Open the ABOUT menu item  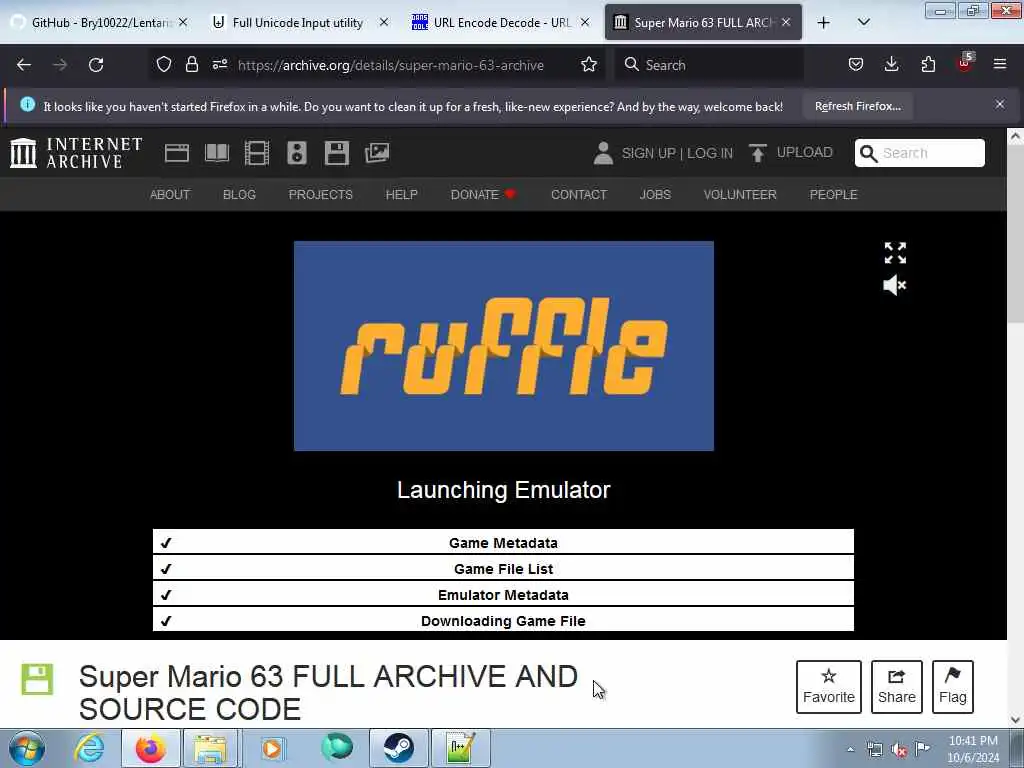pos(170,195)
